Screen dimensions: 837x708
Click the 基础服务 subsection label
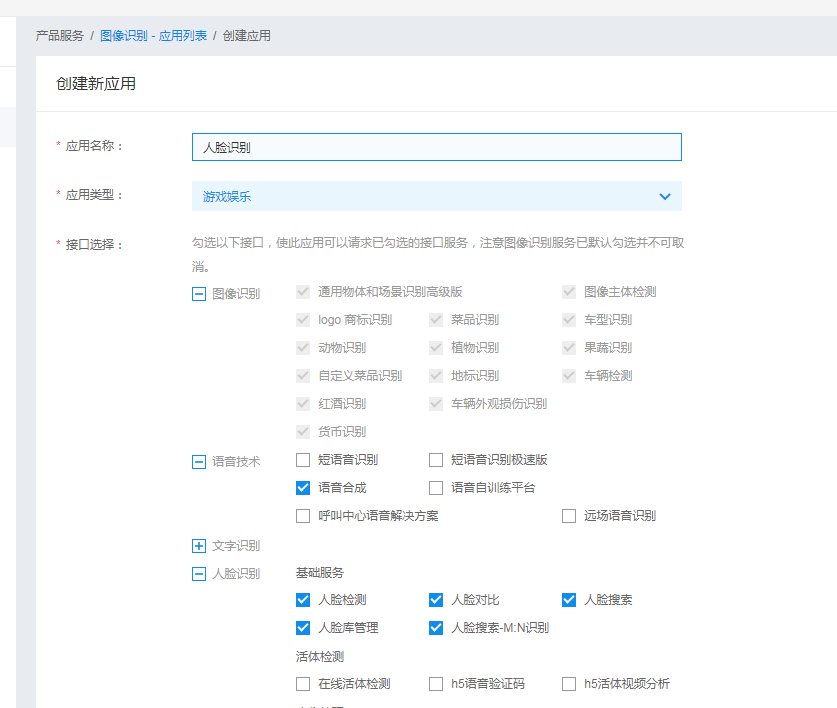(x=320, y=573)
